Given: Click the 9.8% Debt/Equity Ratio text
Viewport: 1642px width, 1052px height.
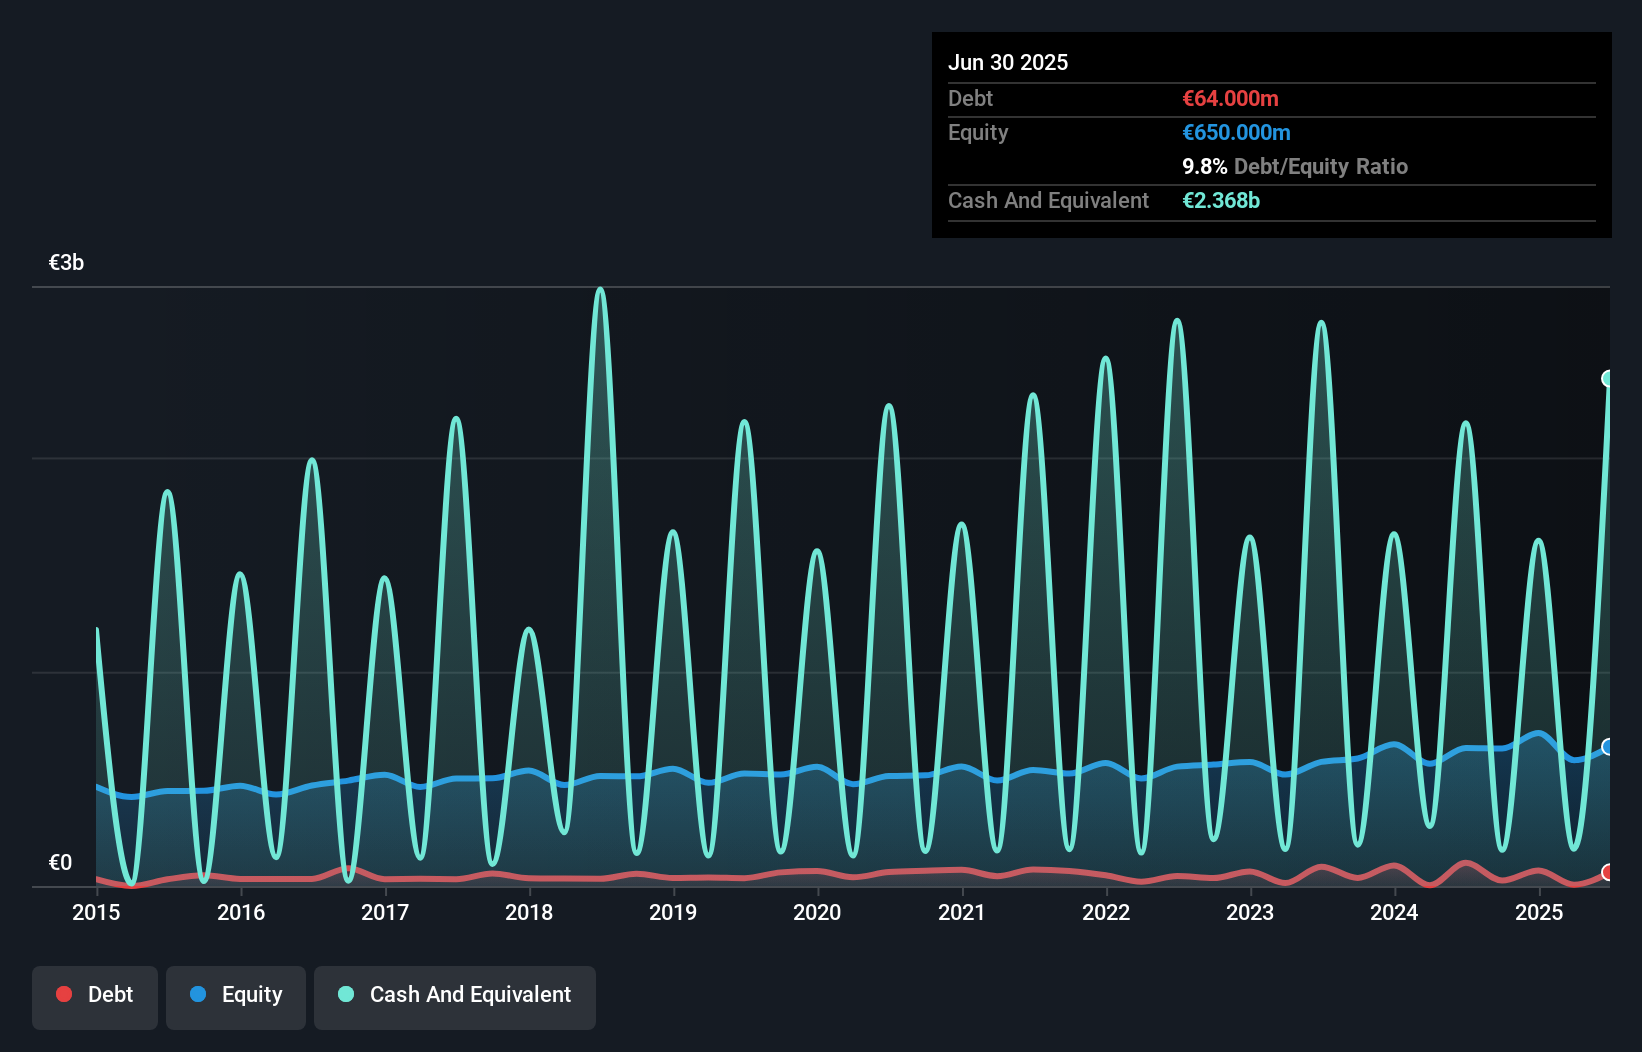Looking at the screenshot, I should (1294, 167).
